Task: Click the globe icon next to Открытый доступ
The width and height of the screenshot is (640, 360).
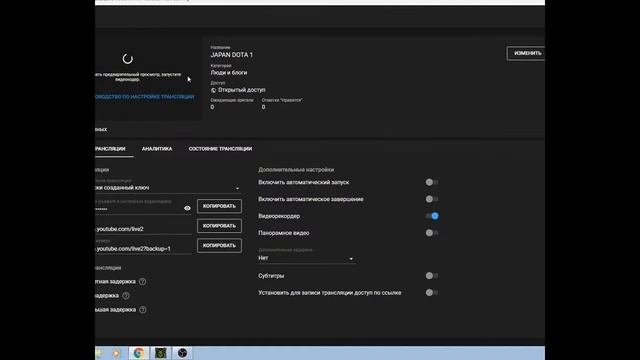Action: coord(213,90)
